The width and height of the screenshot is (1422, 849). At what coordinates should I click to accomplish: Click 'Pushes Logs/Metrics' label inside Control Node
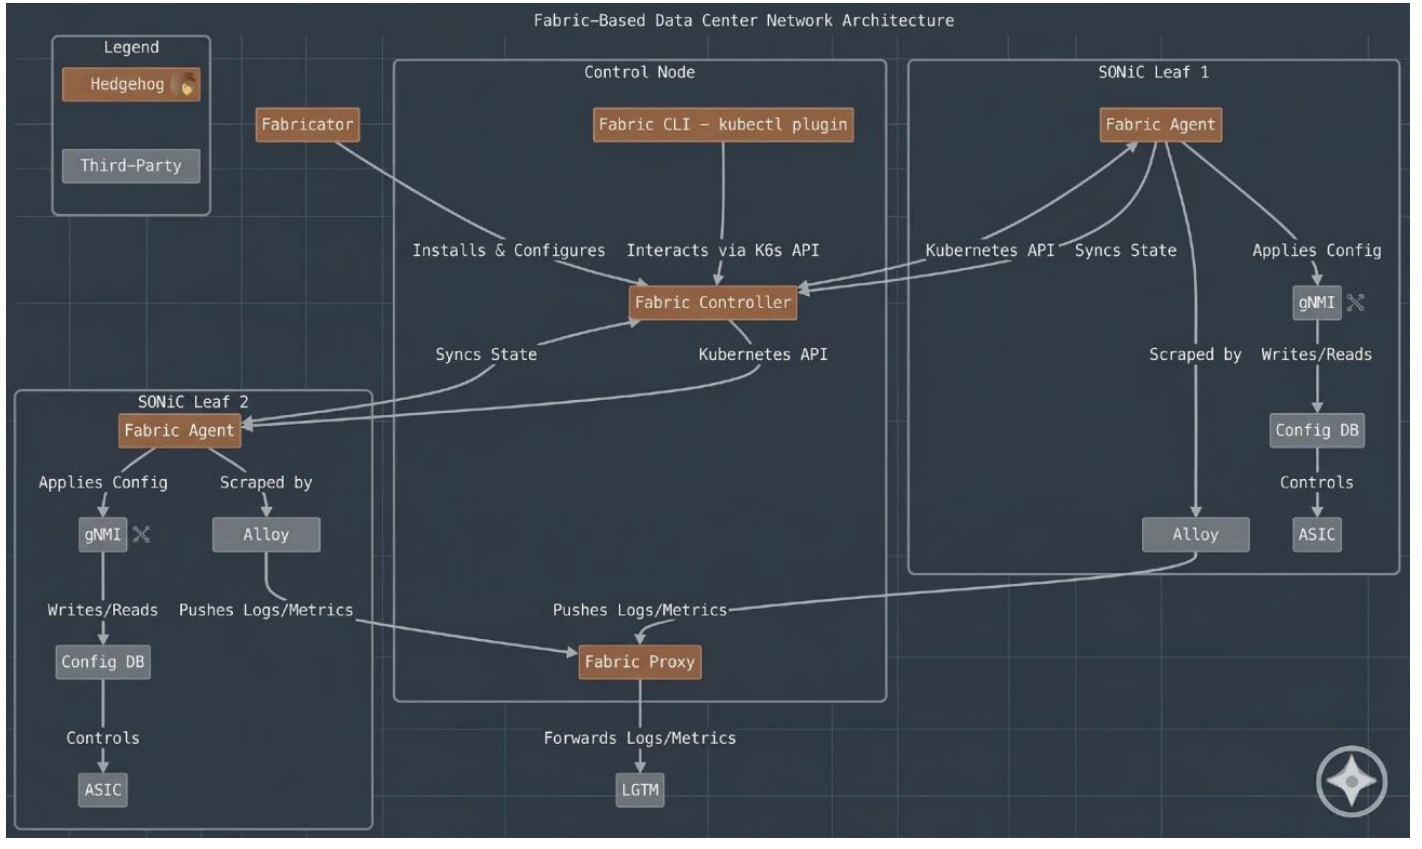[x=640, y=609]
